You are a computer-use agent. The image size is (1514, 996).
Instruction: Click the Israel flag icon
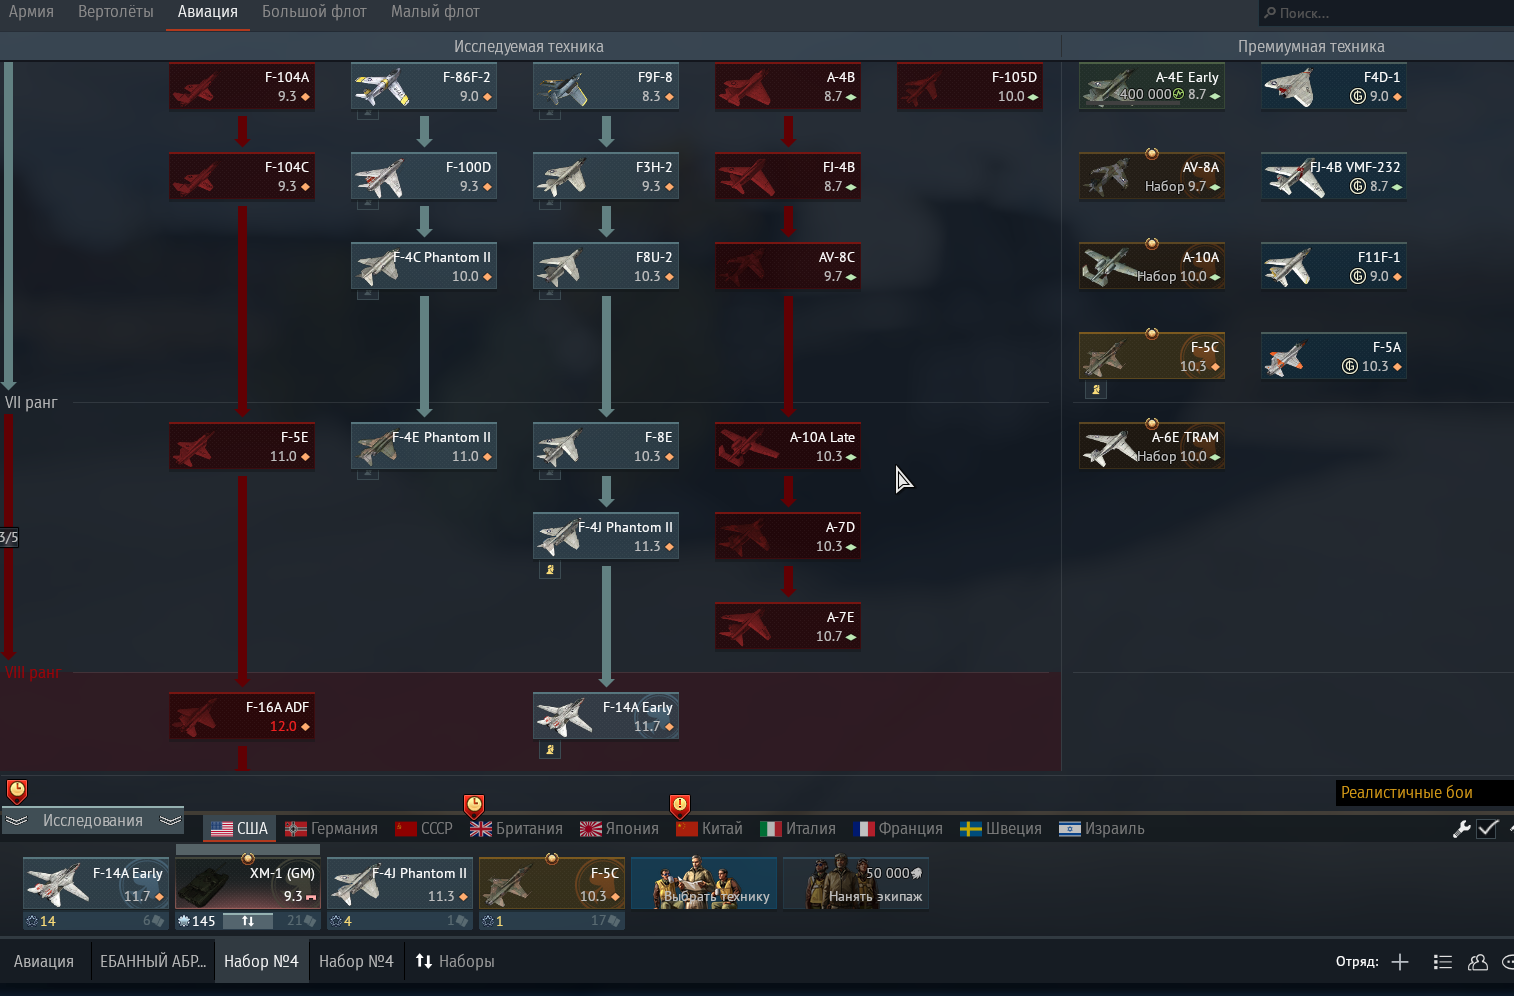pos(1070,829)
